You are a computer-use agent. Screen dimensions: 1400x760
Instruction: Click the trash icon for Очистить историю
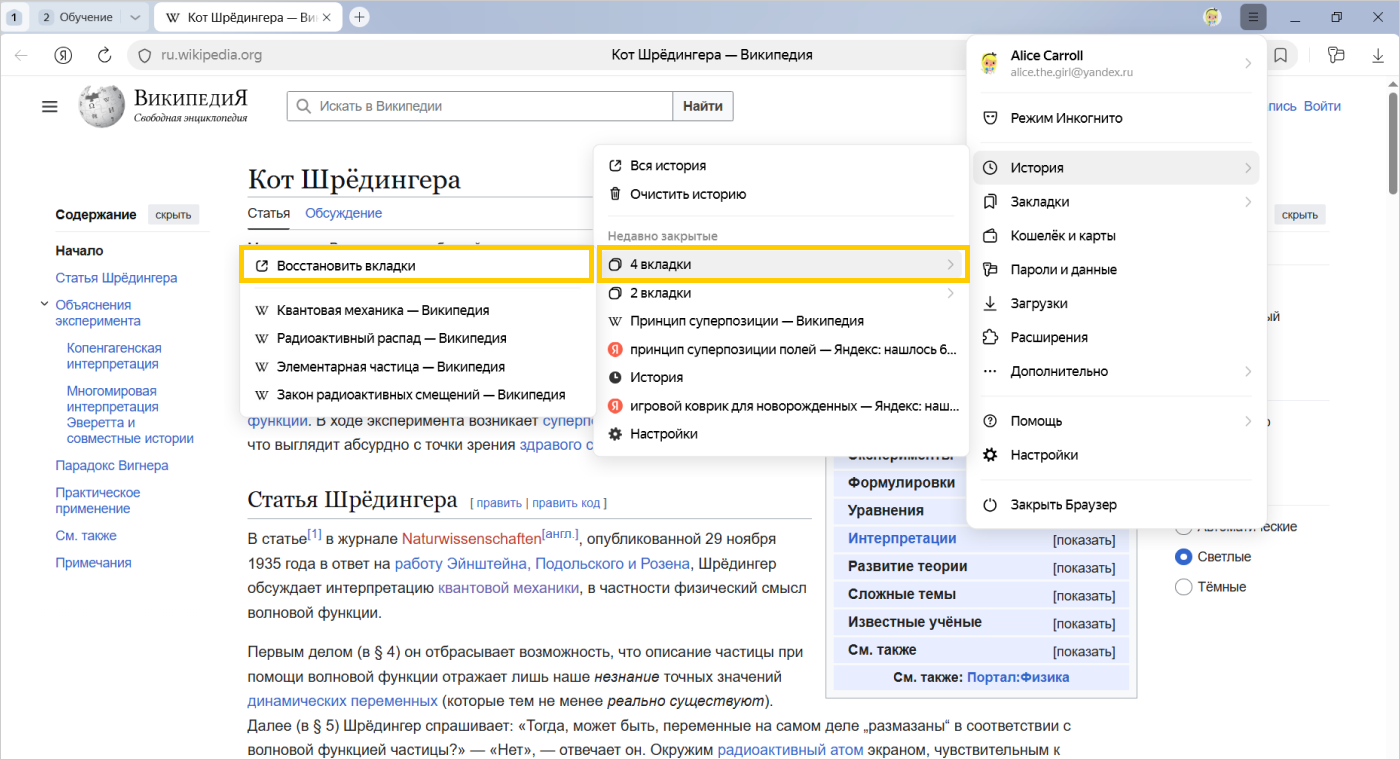(x=615, y=194)
